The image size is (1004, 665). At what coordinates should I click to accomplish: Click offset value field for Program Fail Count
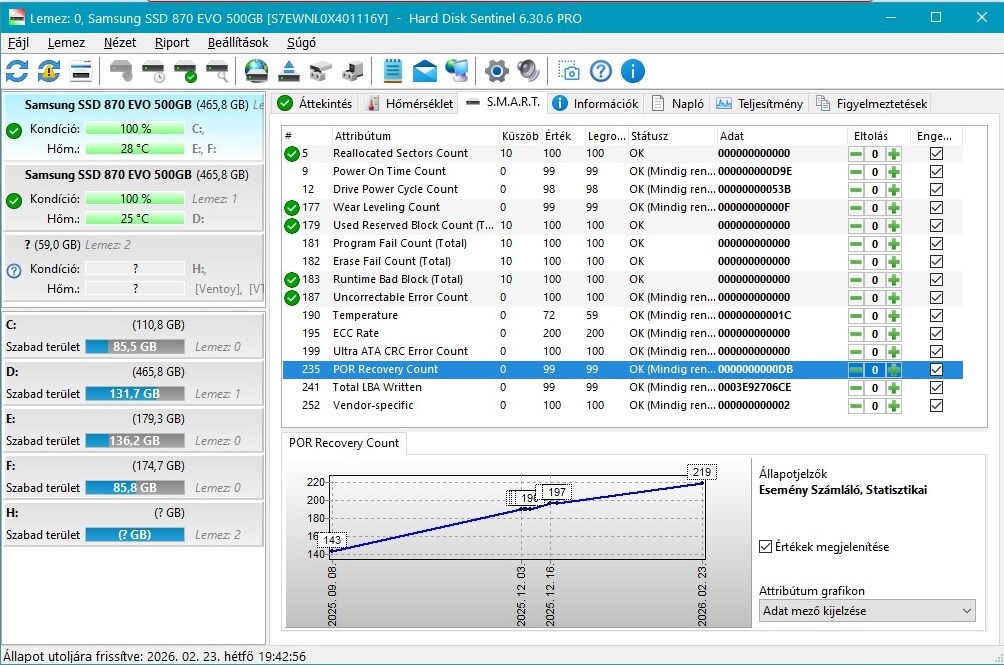(875, 244)
